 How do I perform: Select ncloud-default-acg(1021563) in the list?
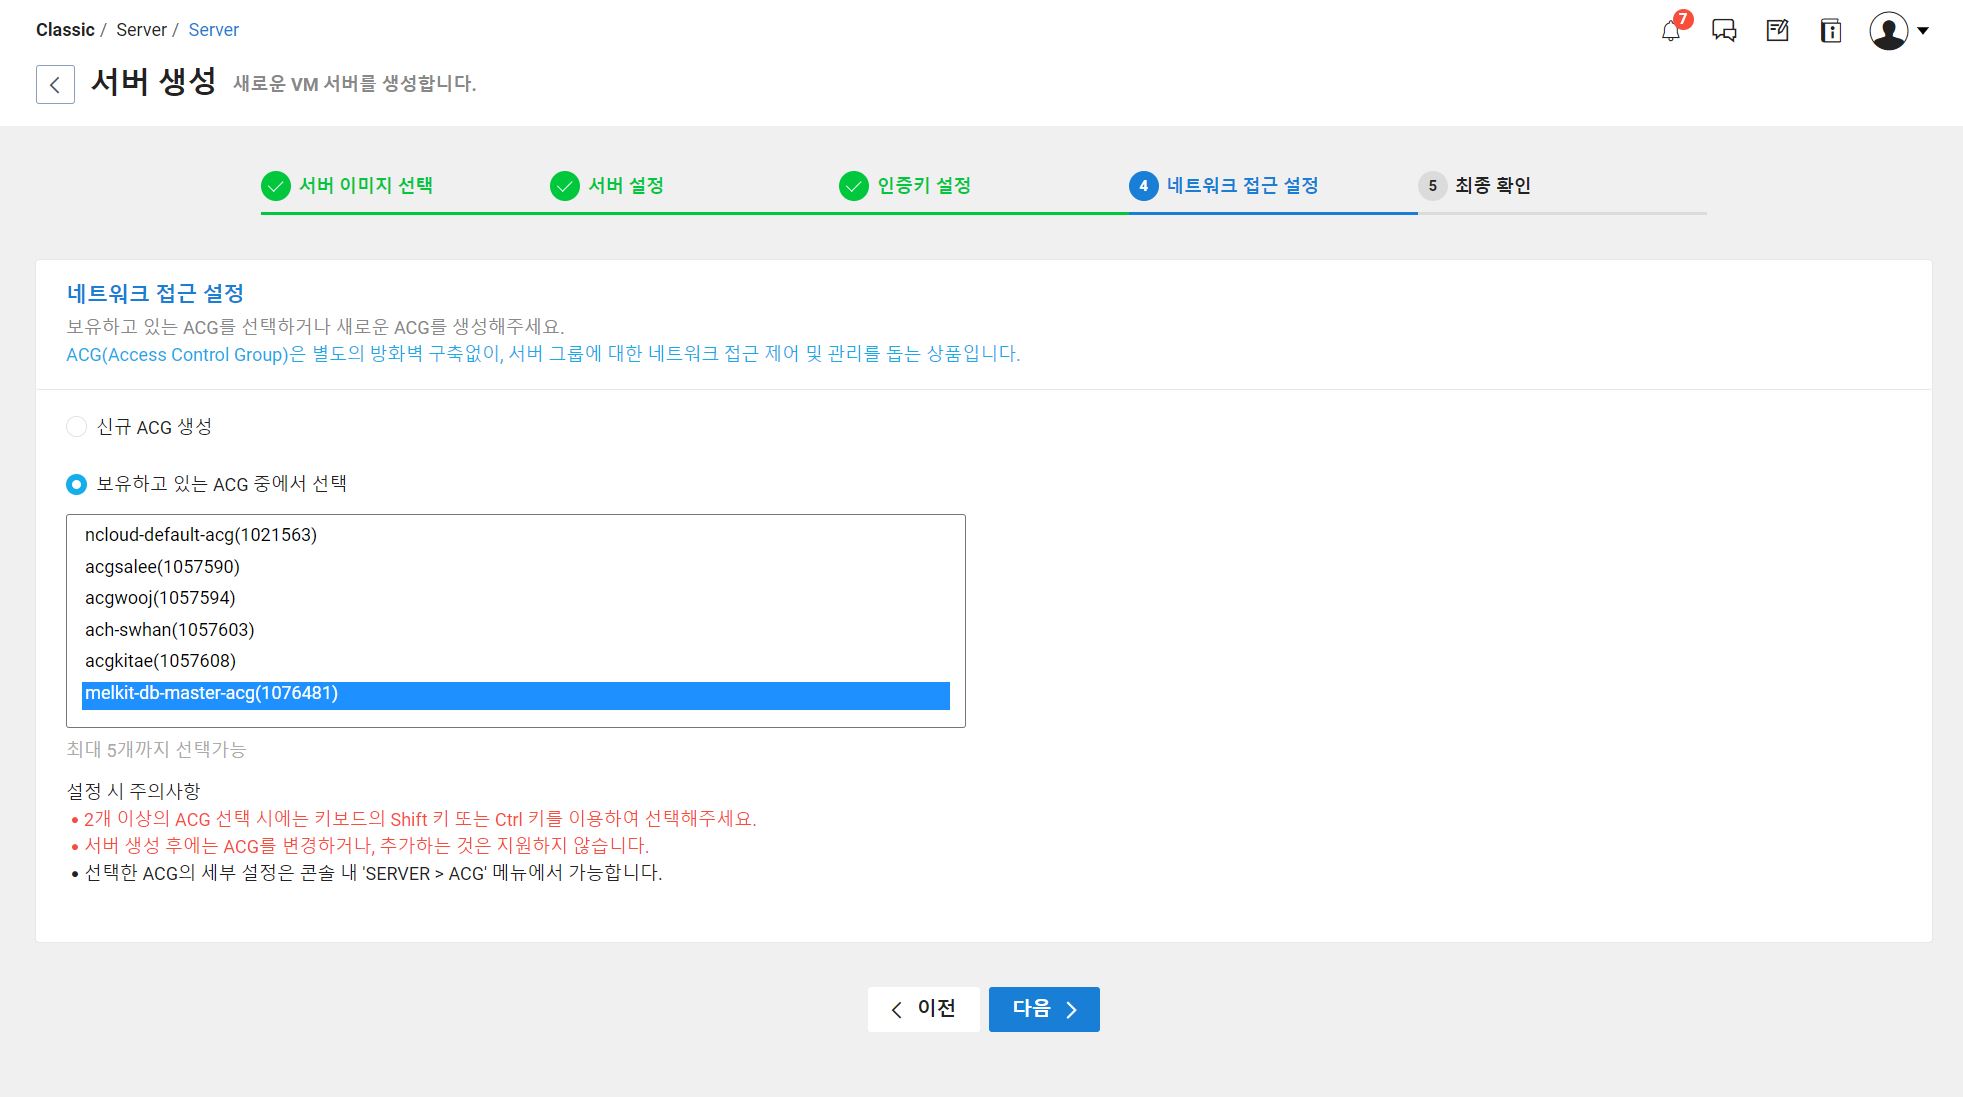[x=201, y=535]
